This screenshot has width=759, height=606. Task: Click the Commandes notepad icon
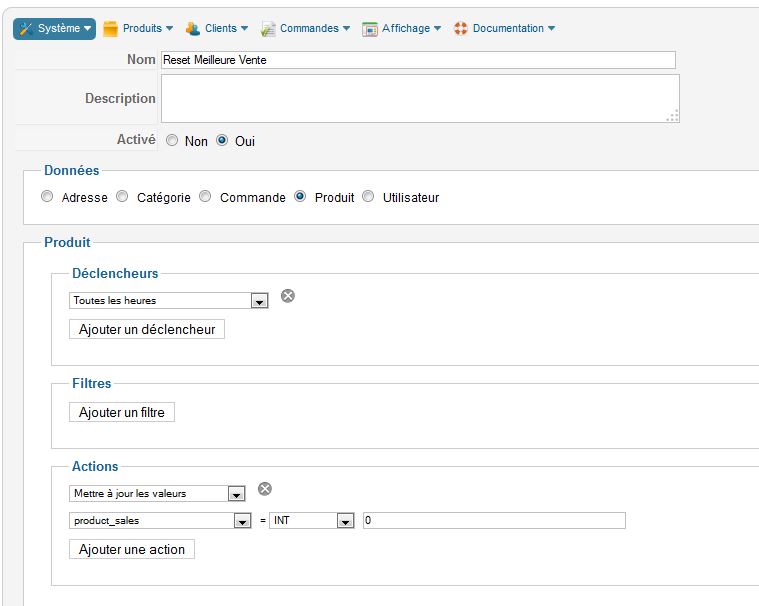[x=268, y=29]
